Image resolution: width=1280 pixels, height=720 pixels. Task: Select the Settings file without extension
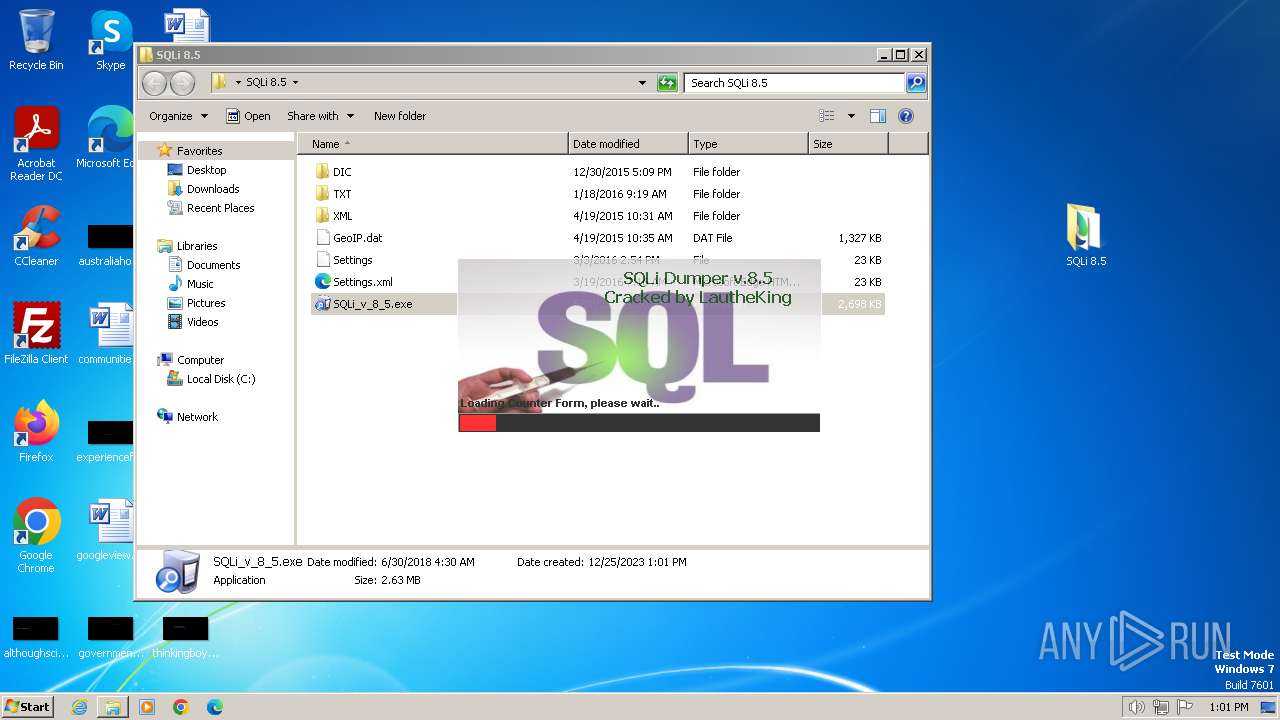(352, 260)
